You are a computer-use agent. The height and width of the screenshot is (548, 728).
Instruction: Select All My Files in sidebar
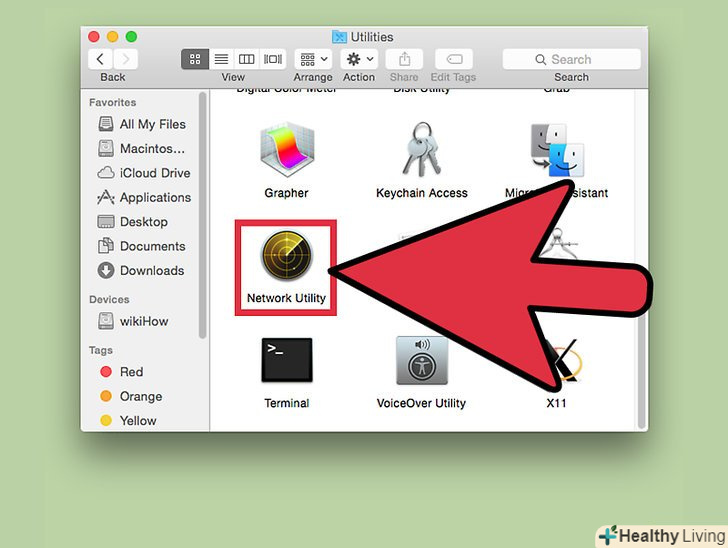coord(142,124)
